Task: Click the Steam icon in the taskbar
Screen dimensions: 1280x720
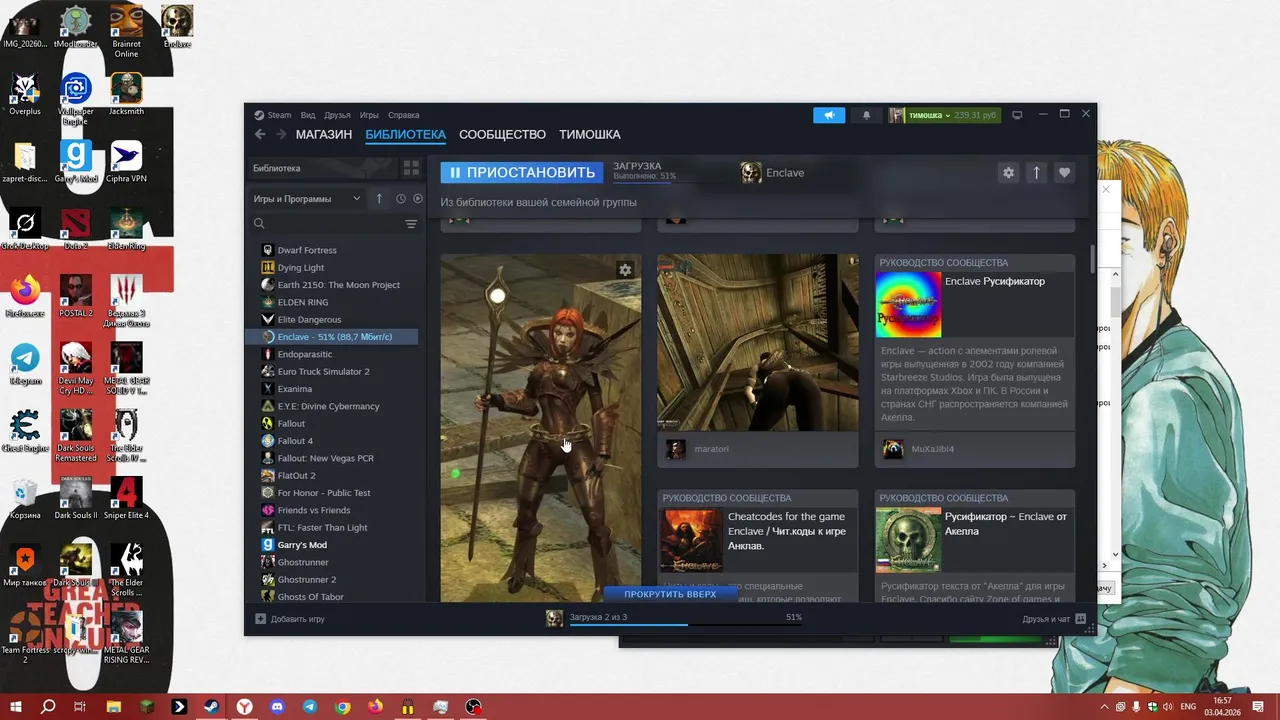Action: (x=212, y=707)
